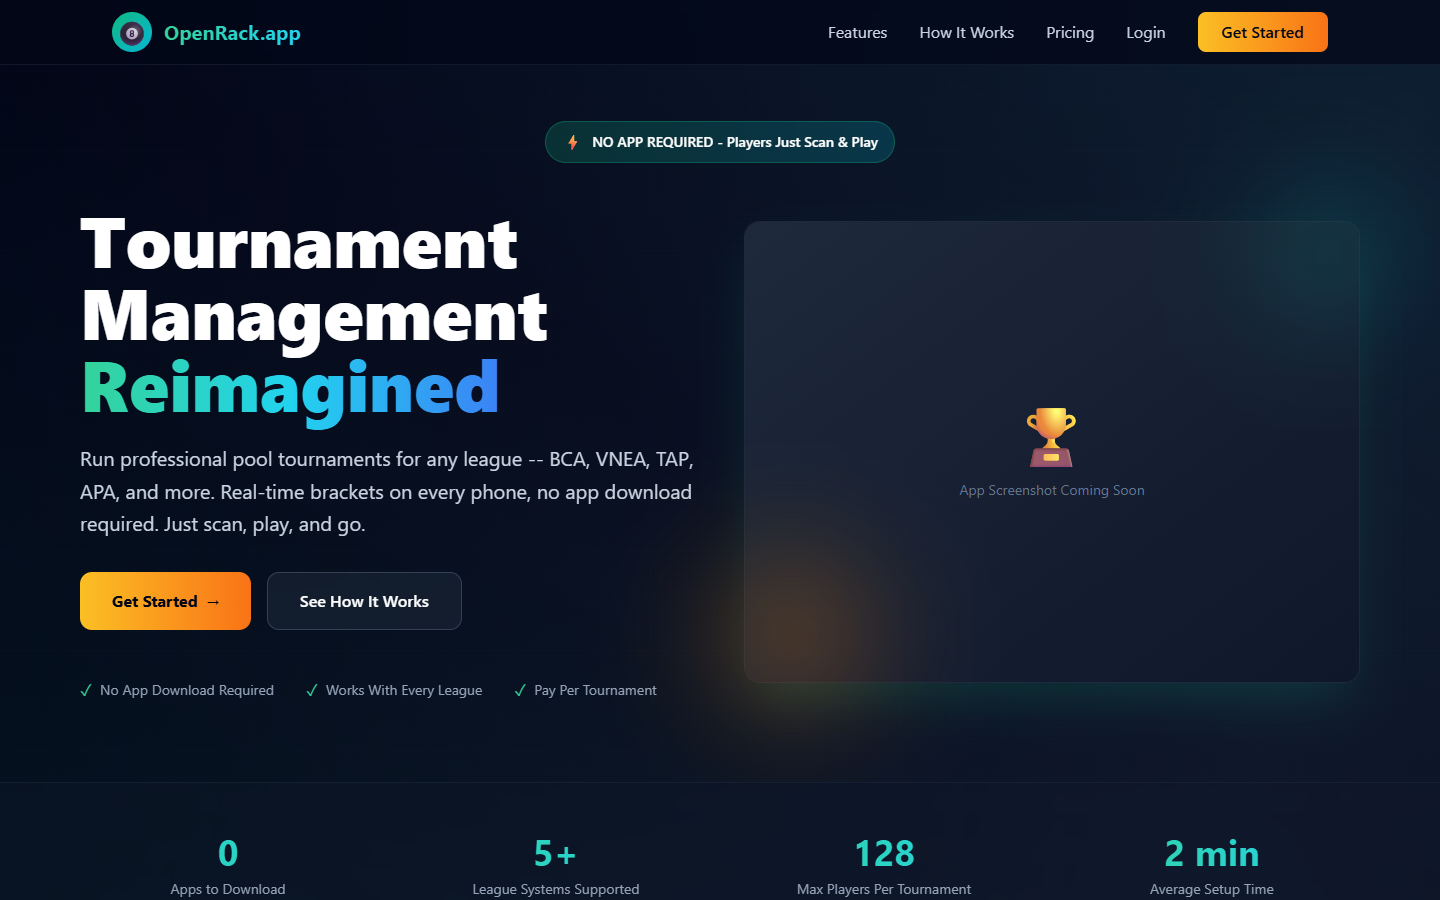This screenshot has width=1440, height=900.
Task: Go to the Features nav item
Action: pos(857,32)
